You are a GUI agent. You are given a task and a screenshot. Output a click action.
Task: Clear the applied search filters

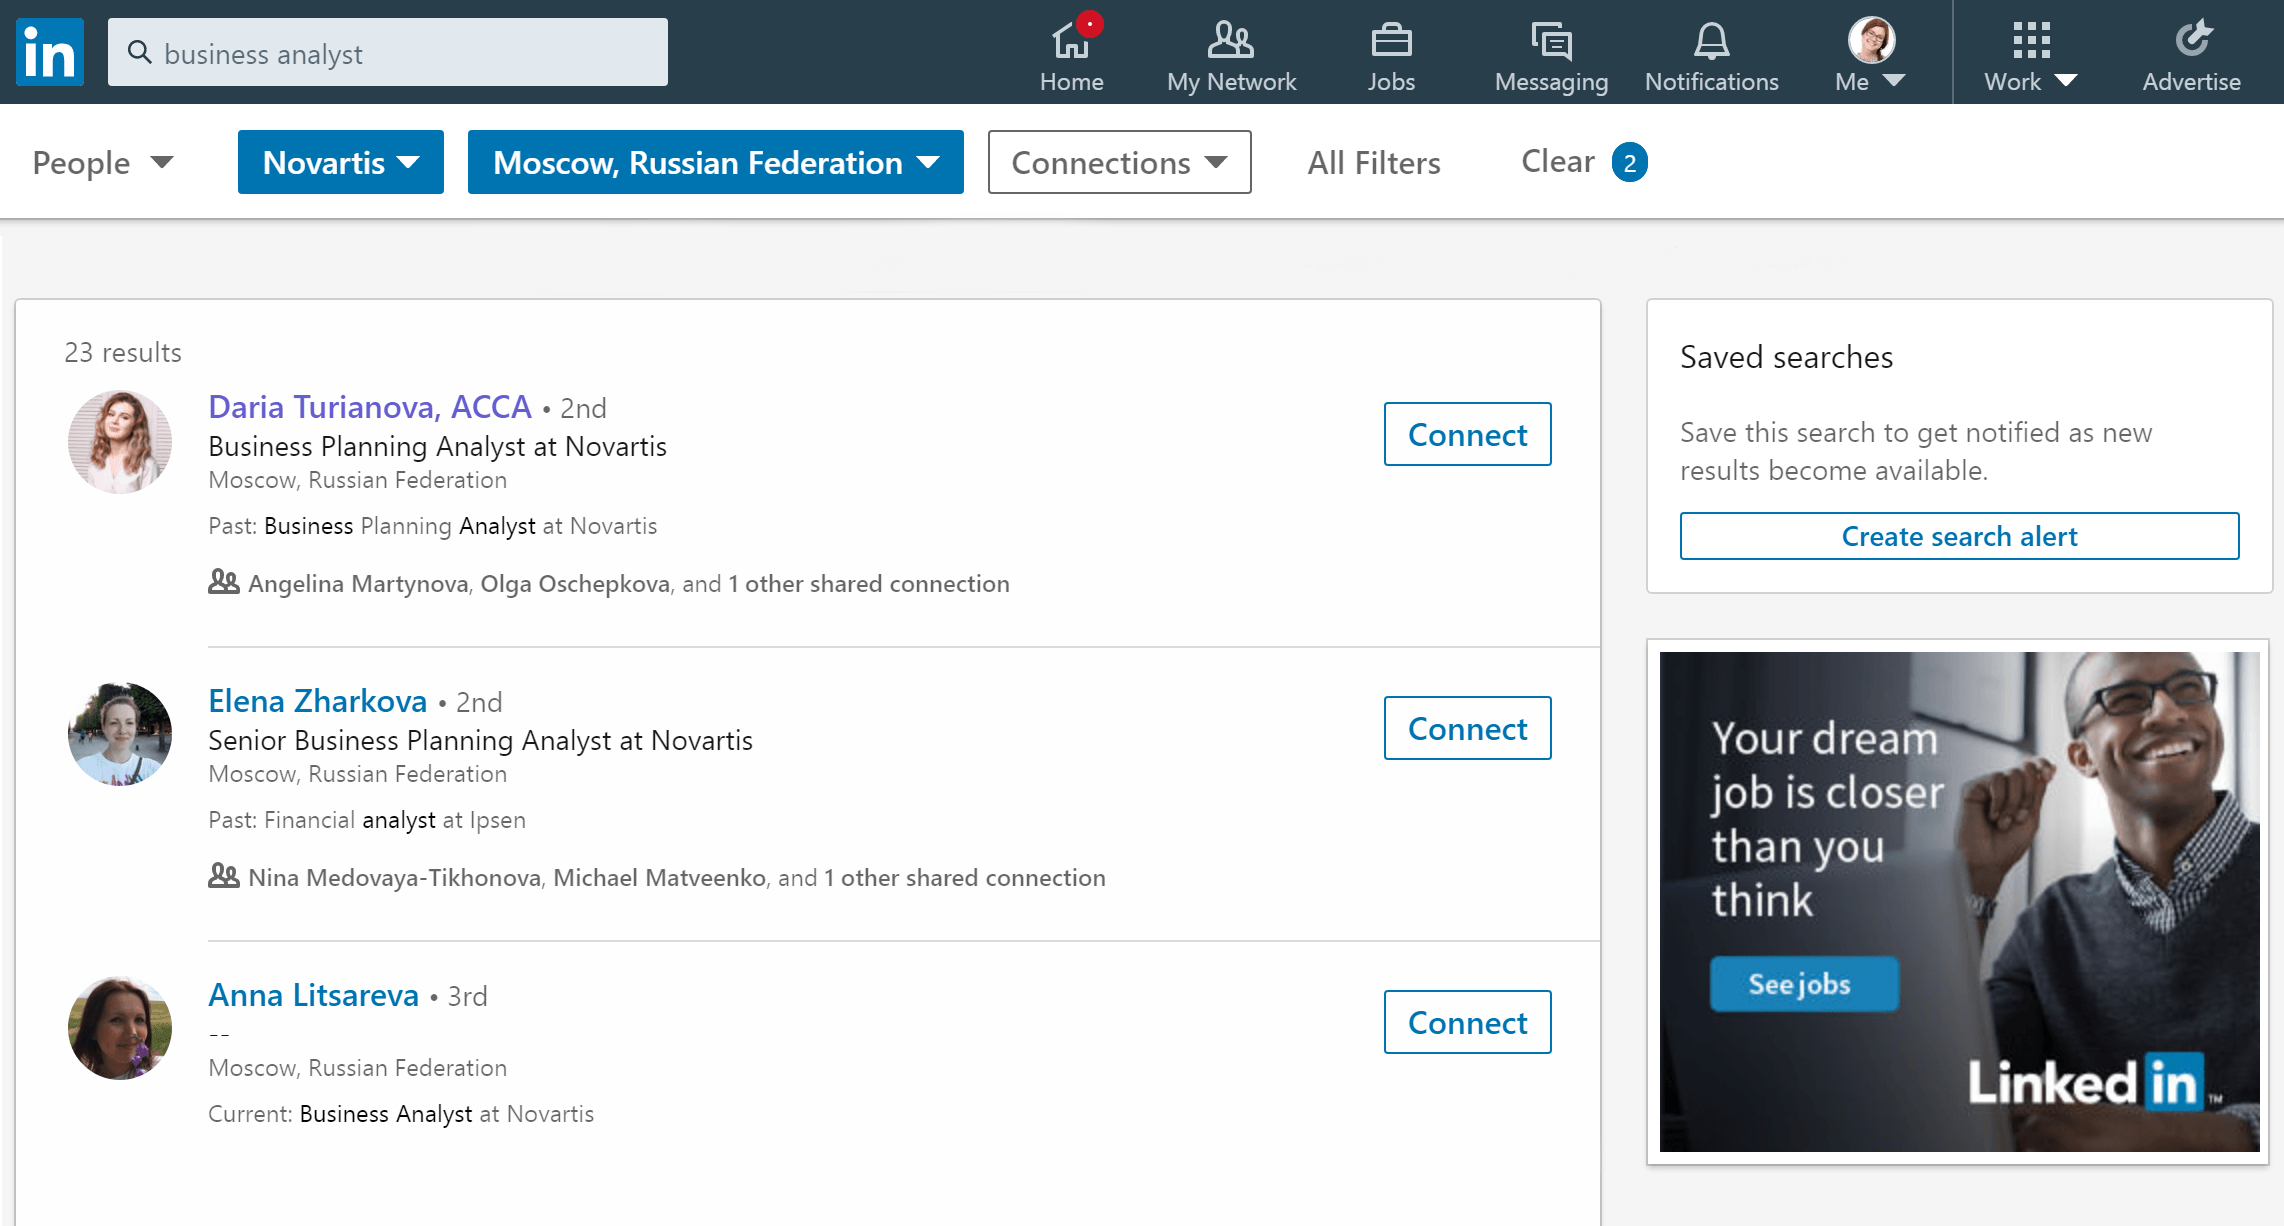point(1557,161)
